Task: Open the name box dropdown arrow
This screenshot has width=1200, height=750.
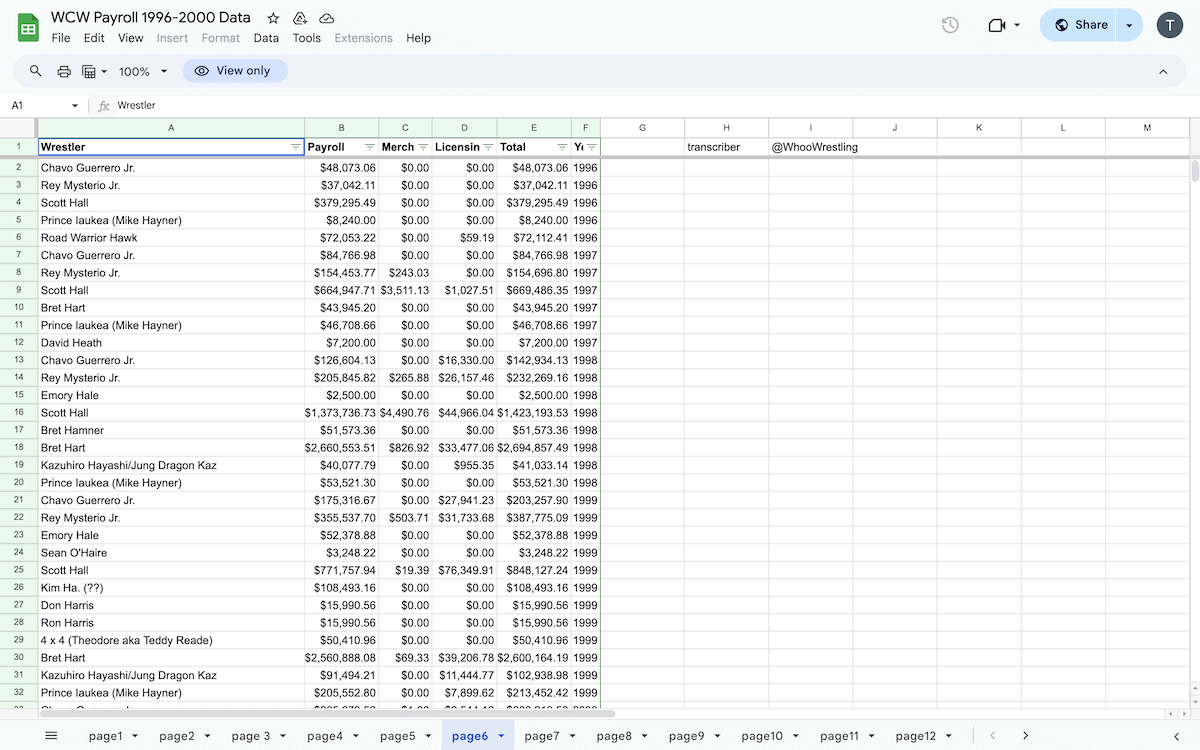Action: (75, 105)
